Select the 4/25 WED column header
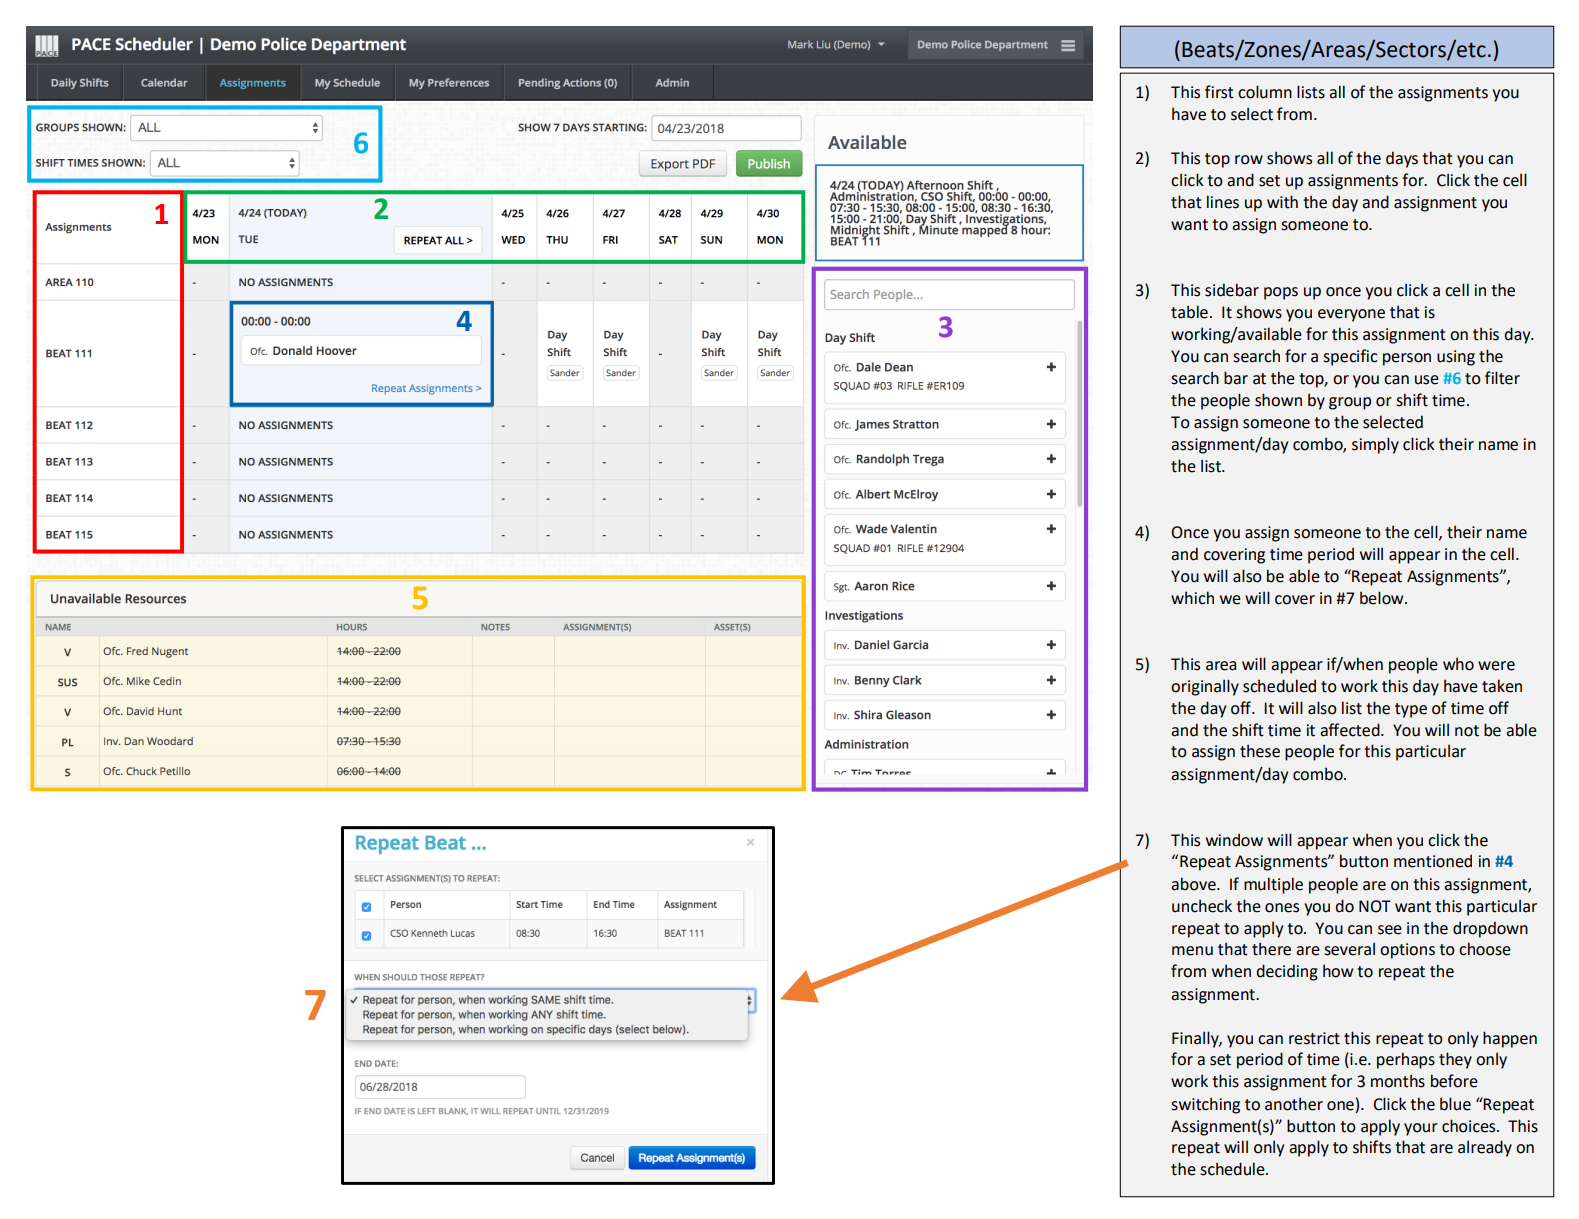1579x1219 pixels. point(514,227)
